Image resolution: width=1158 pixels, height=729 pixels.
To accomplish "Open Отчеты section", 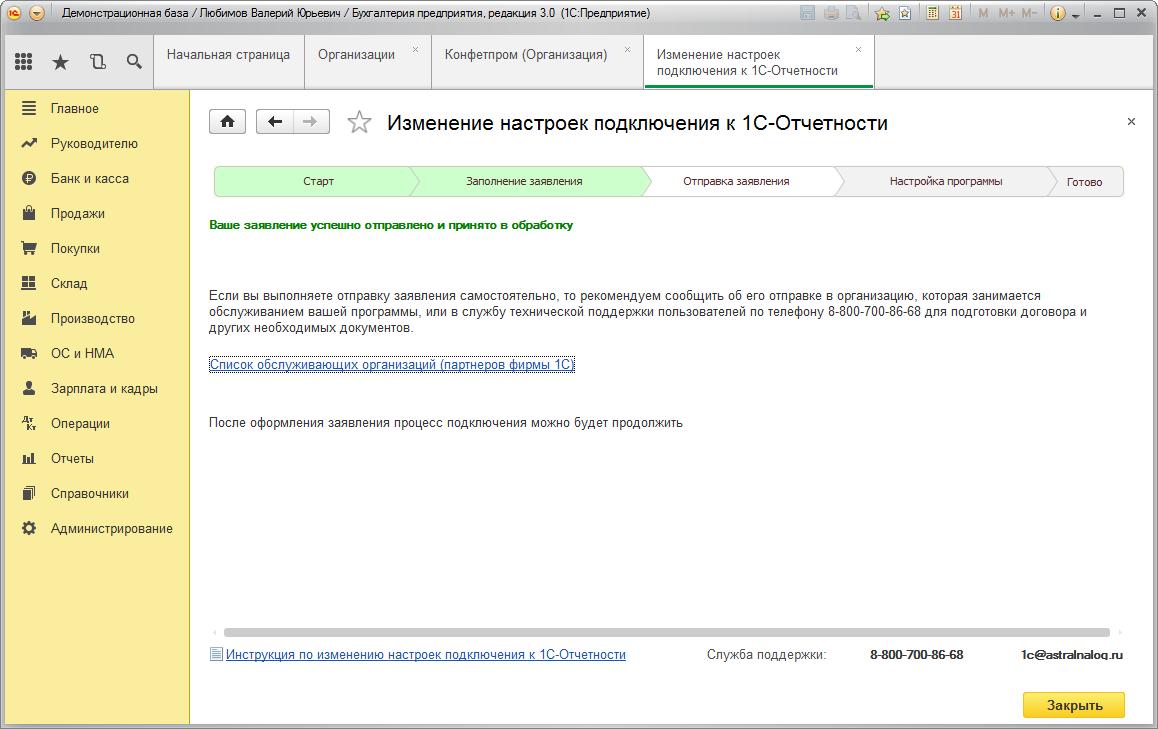I will click(97, 459).
